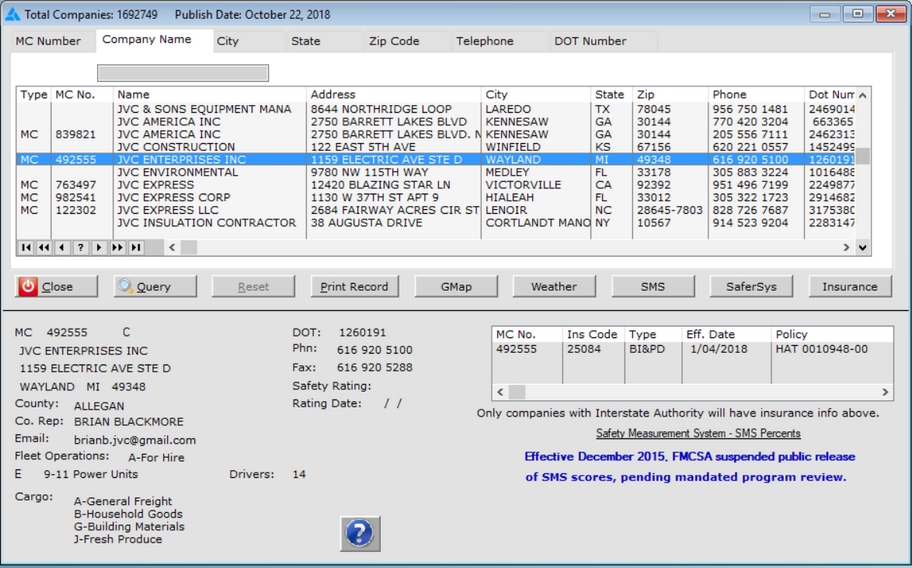The width and height of the screenshot is (912, 568).
Task: Click the next page double-arrow navigator button
Action: click(x=117, y=247)
